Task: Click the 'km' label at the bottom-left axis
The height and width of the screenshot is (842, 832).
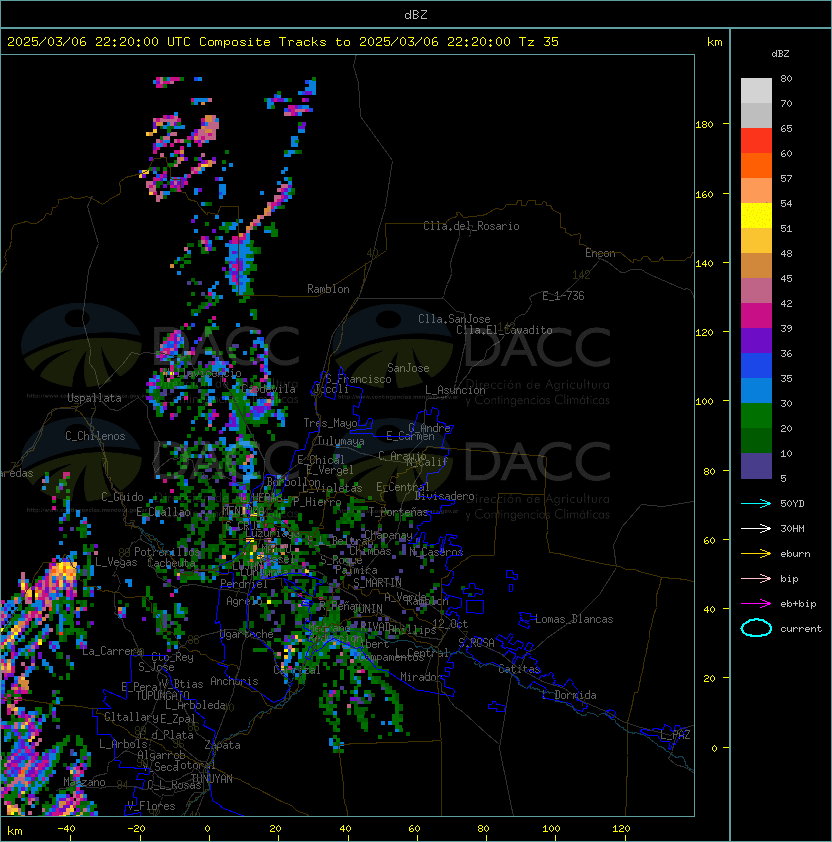Action: 15,831
